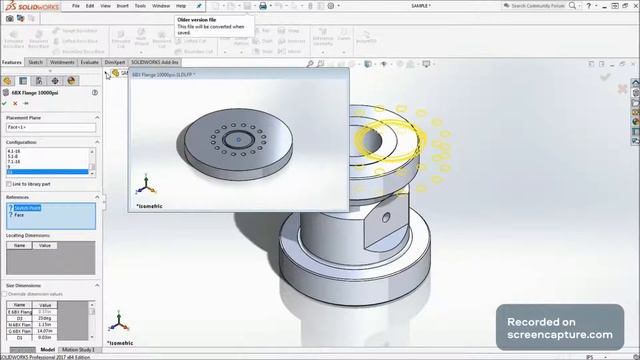The image size is (640, 360).
Task: Switch to the Motion Study 1 tab
Action: [78, 350]
